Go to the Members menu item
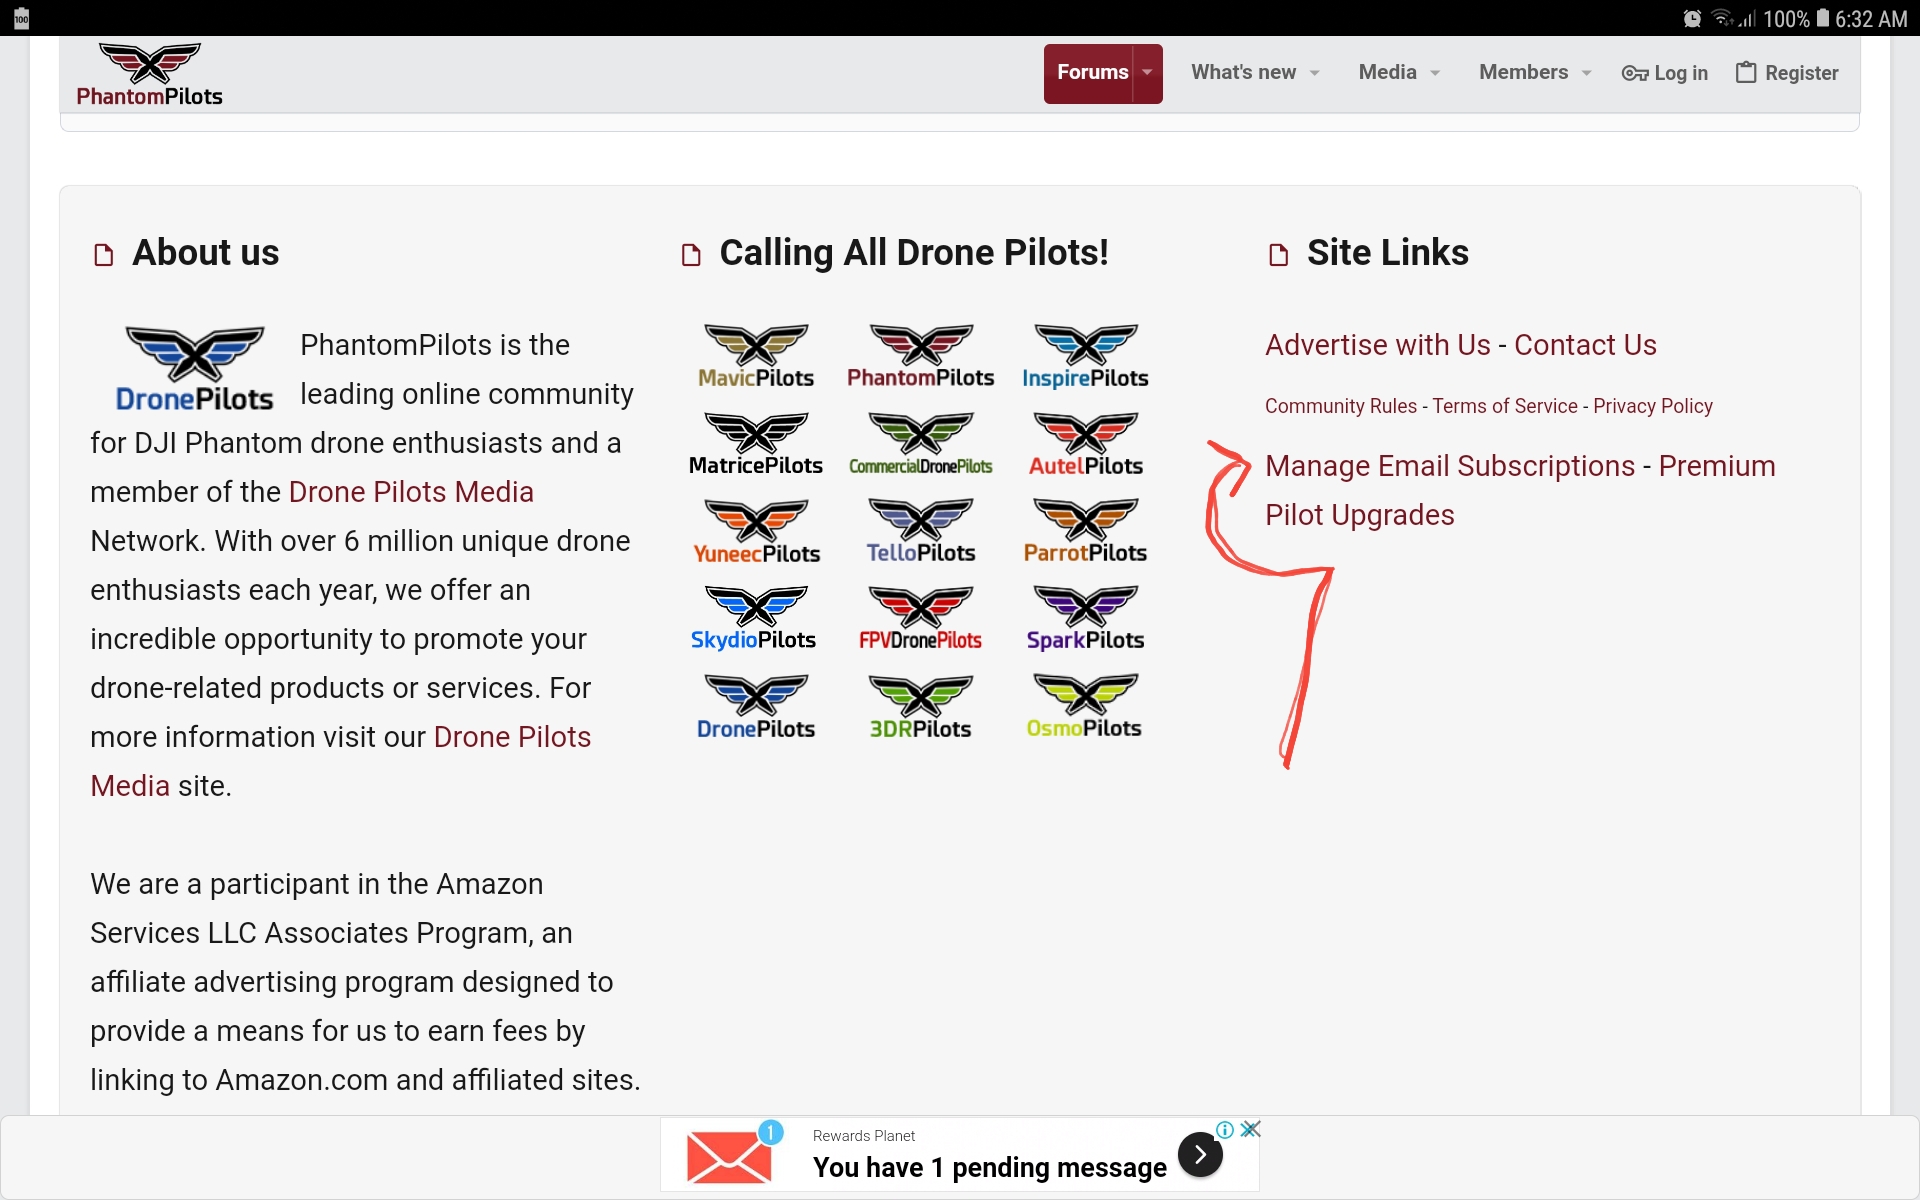This screenshot has height=1200, width=1920. [1523, 72]
